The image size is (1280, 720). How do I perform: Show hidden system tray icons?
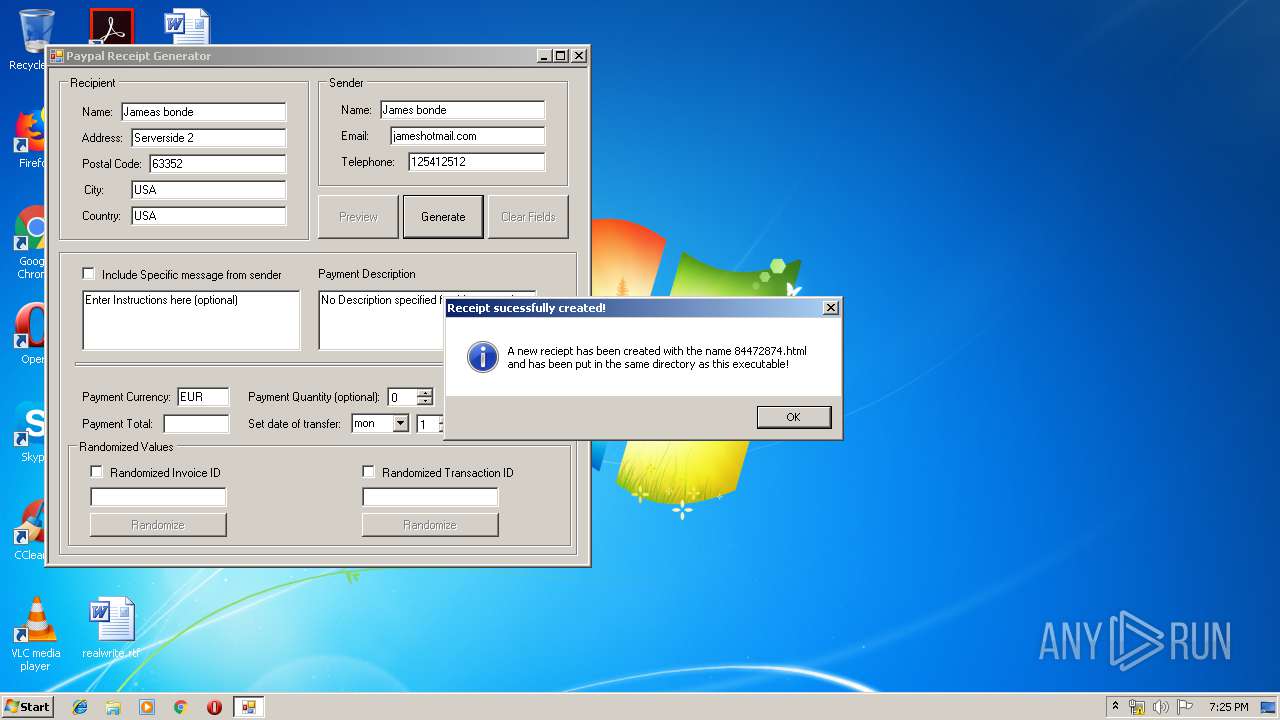click(x=1115, y=707)
